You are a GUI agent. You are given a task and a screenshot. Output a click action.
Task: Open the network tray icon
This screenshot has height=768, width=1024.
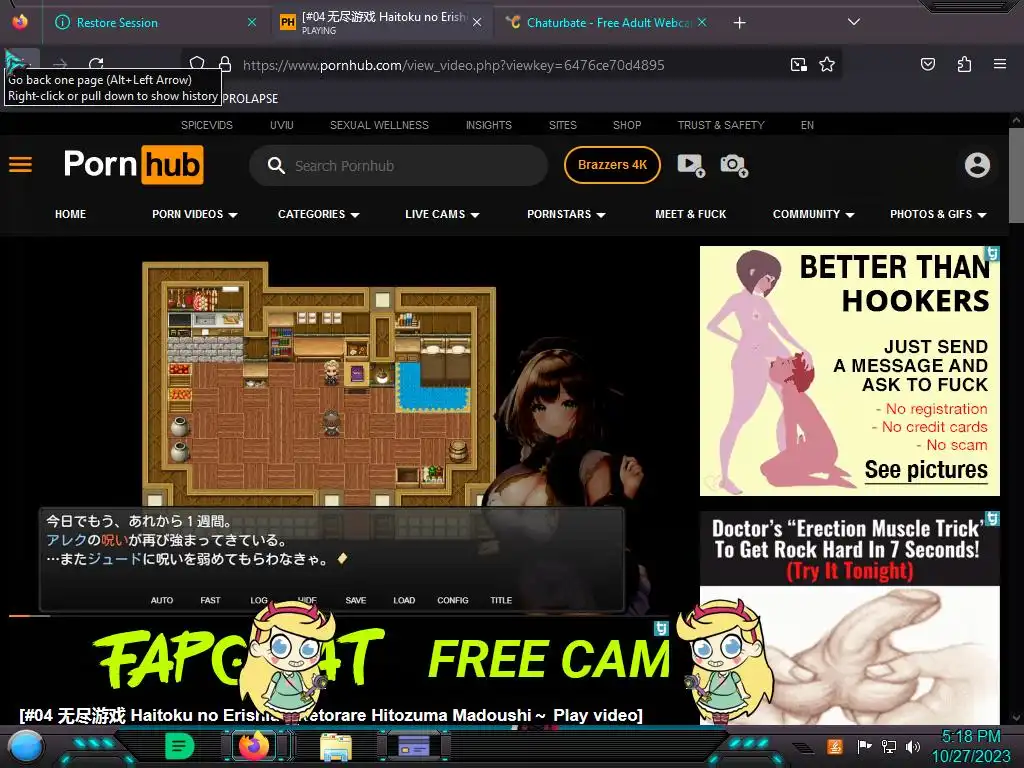889,746
